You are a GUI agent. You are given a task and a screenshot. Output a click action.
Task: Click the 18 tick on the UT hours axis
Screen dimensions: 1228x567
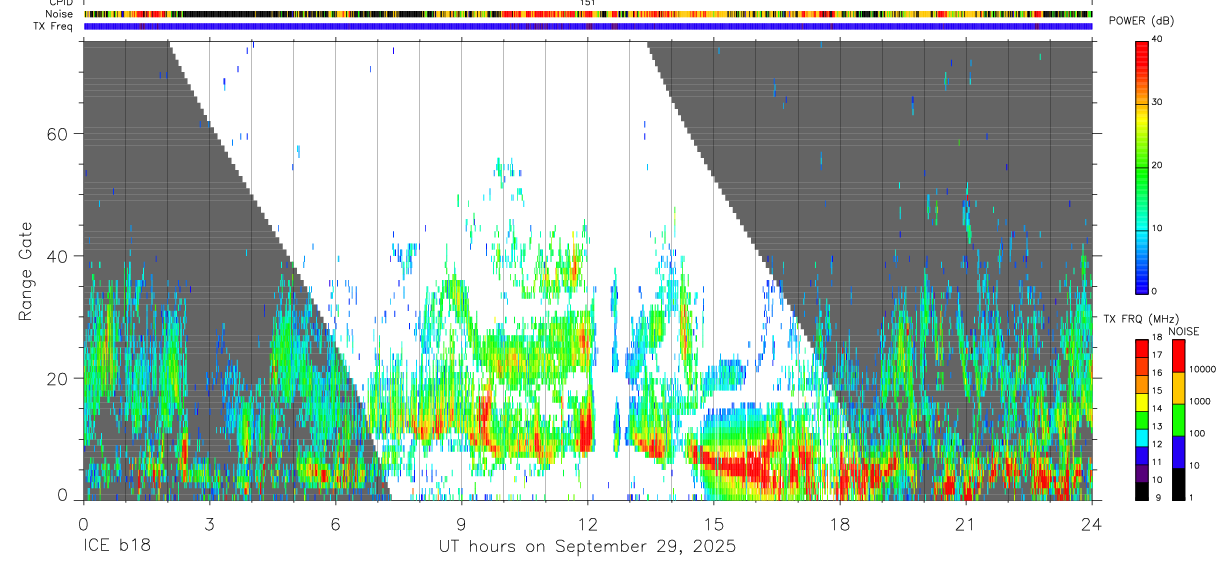tap(840, 523)
